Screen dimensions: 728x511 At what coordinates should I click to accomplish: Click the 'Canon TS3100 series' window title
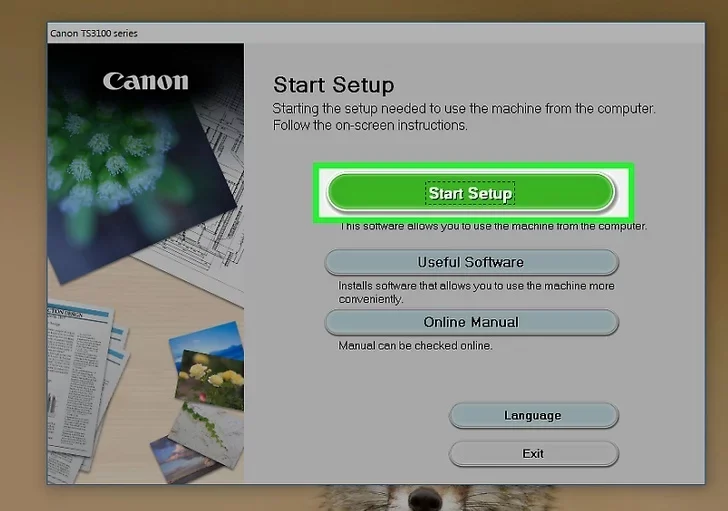point(94,33)
